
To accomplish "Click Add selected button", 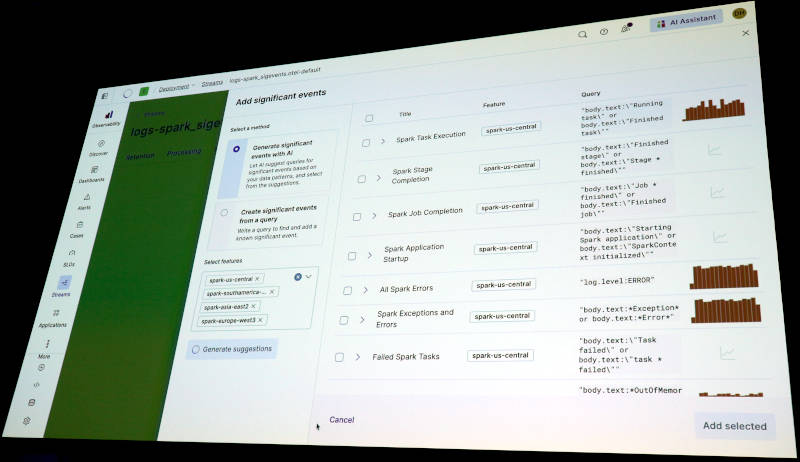I will click(735, 426).
